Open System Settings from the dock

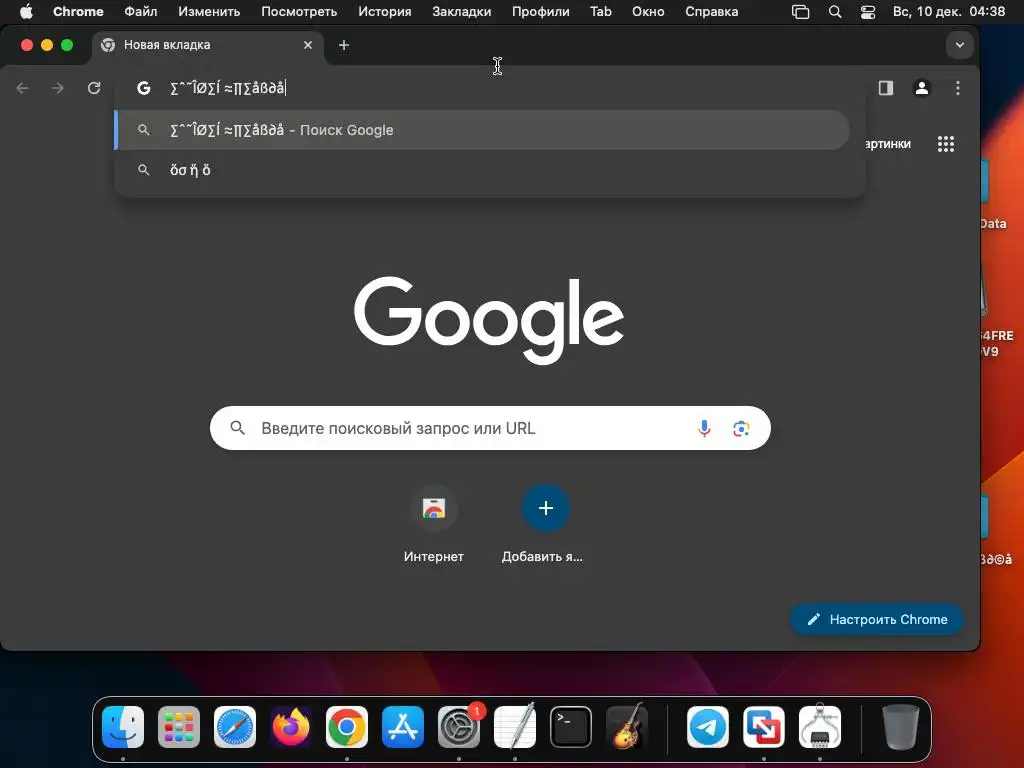459,727
